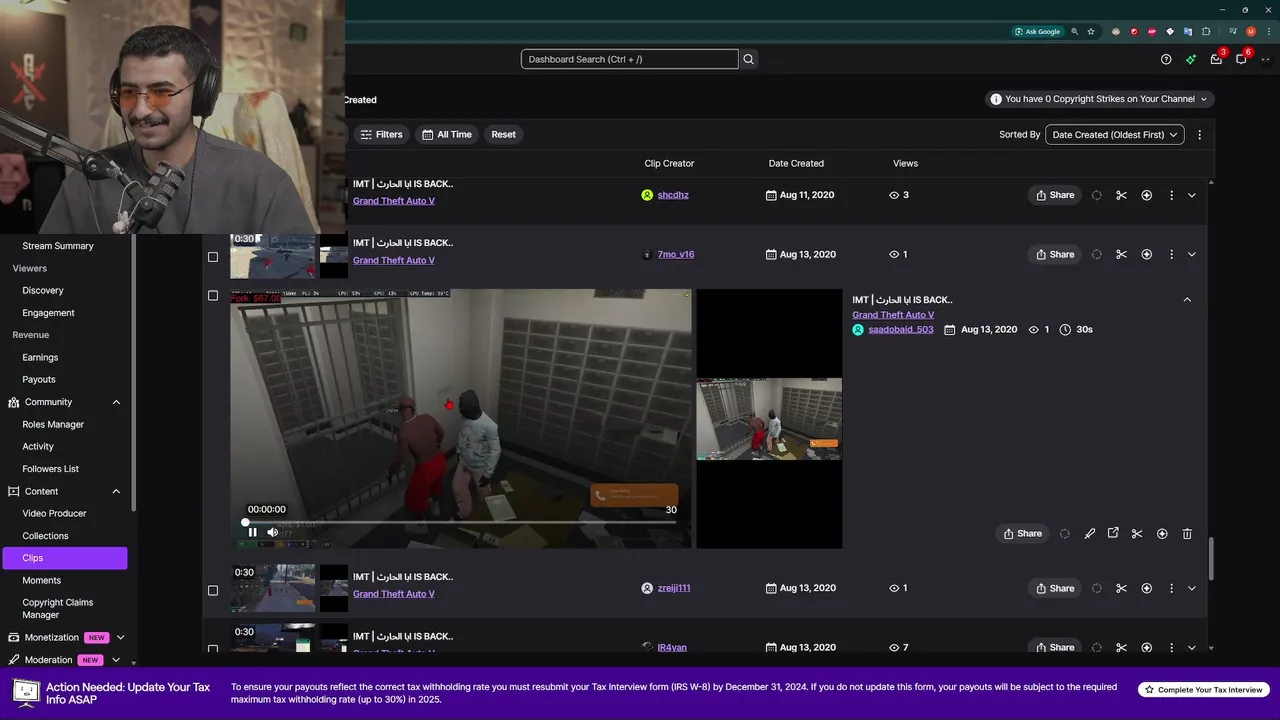The image size is (1280, 720).
Task: Open the inbox with 3 notifications
Action: pyautogui.click(x=1216, y=59)
